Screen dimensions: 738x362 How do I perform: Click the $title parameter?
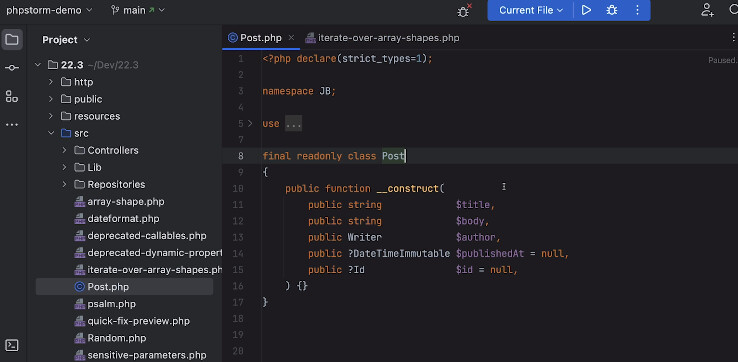pos(473,205)
